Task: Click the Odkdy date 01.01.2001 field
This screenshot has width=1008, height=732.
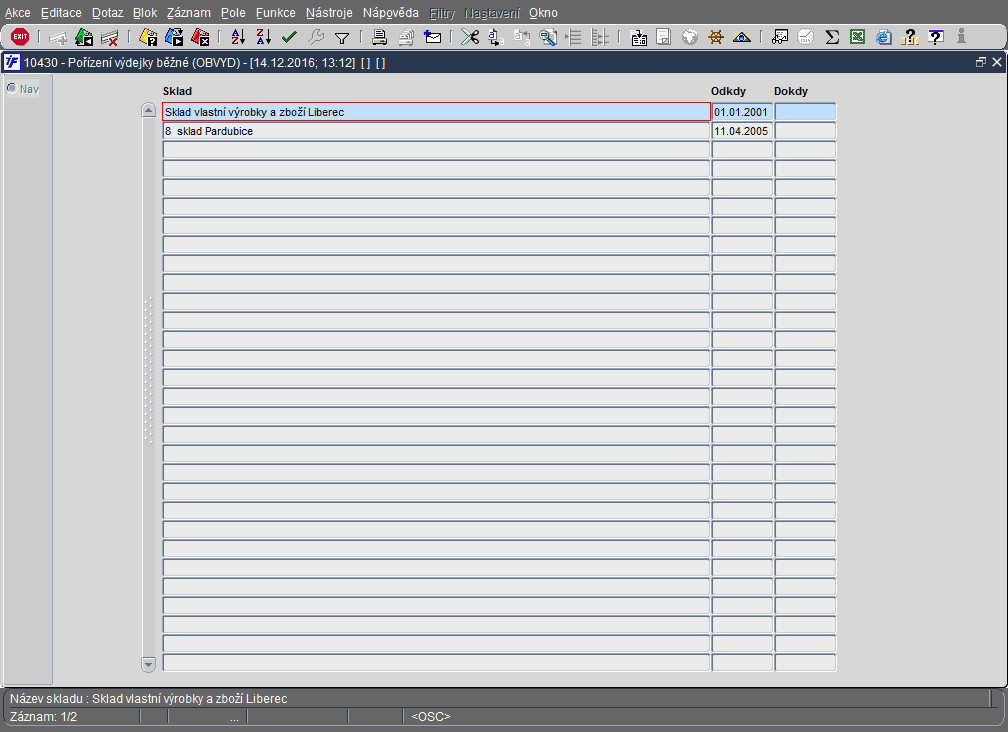Action: point(742,112)
